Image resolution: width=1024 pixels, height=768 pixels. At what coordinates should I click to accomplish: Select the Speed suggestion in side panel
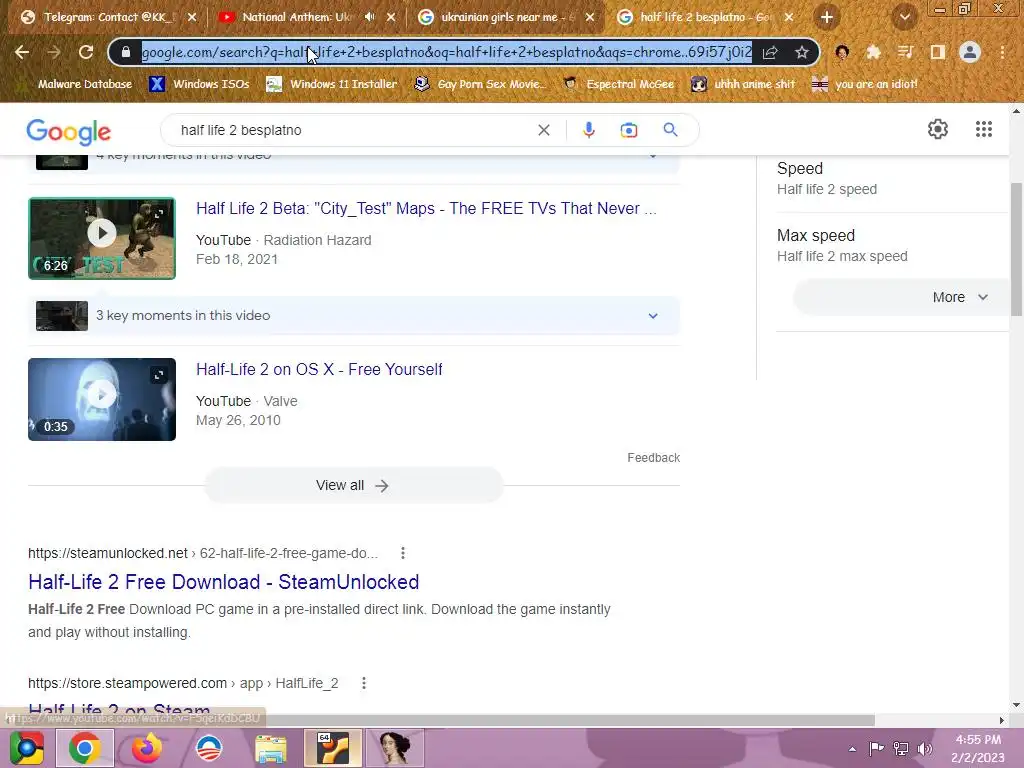[827, 178]
